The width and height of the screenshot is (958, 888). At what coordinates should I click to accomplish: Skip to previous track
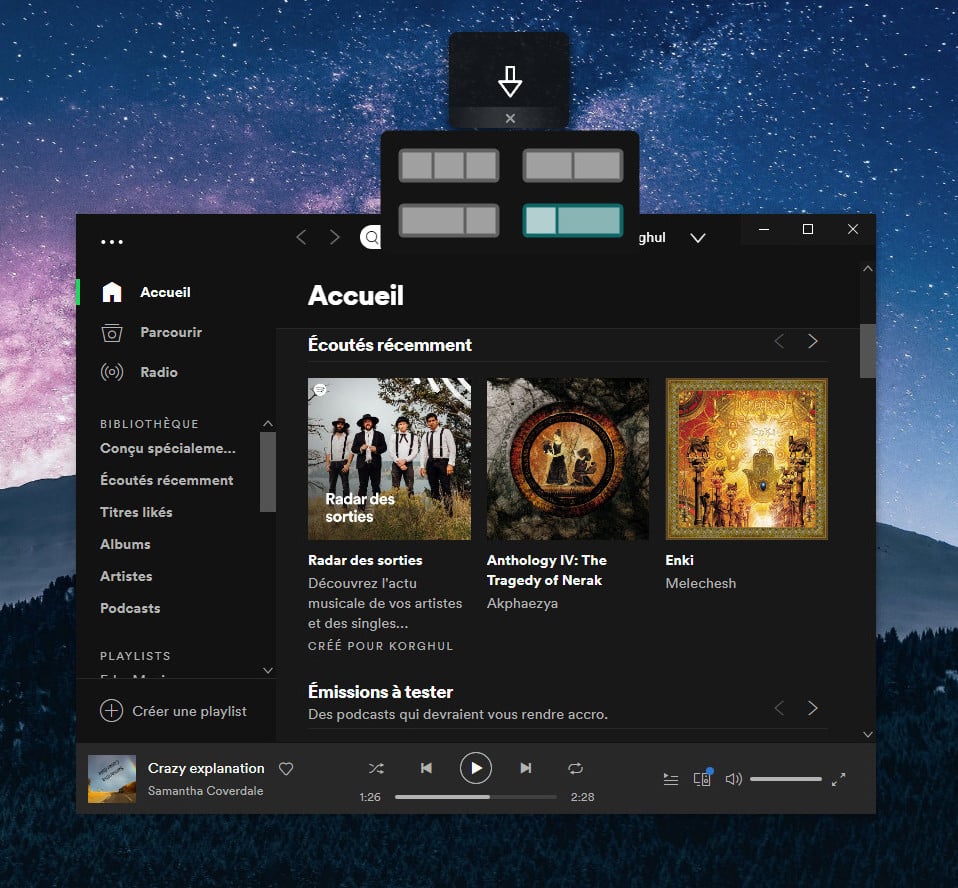426,768
